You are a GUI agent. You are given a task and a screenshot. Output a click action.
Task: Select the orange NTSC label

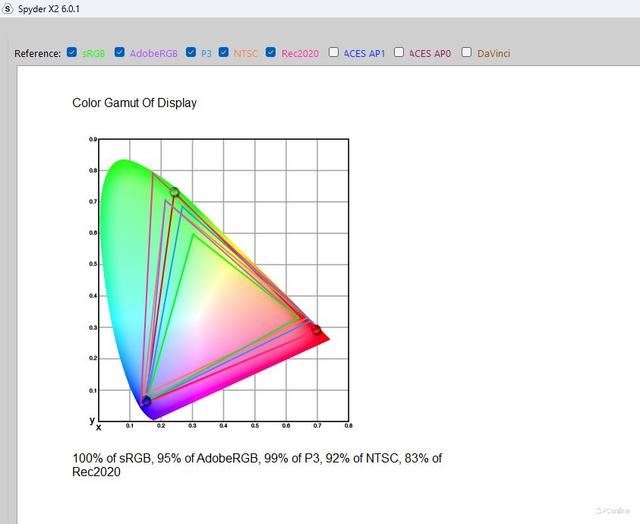click(245, 53)
